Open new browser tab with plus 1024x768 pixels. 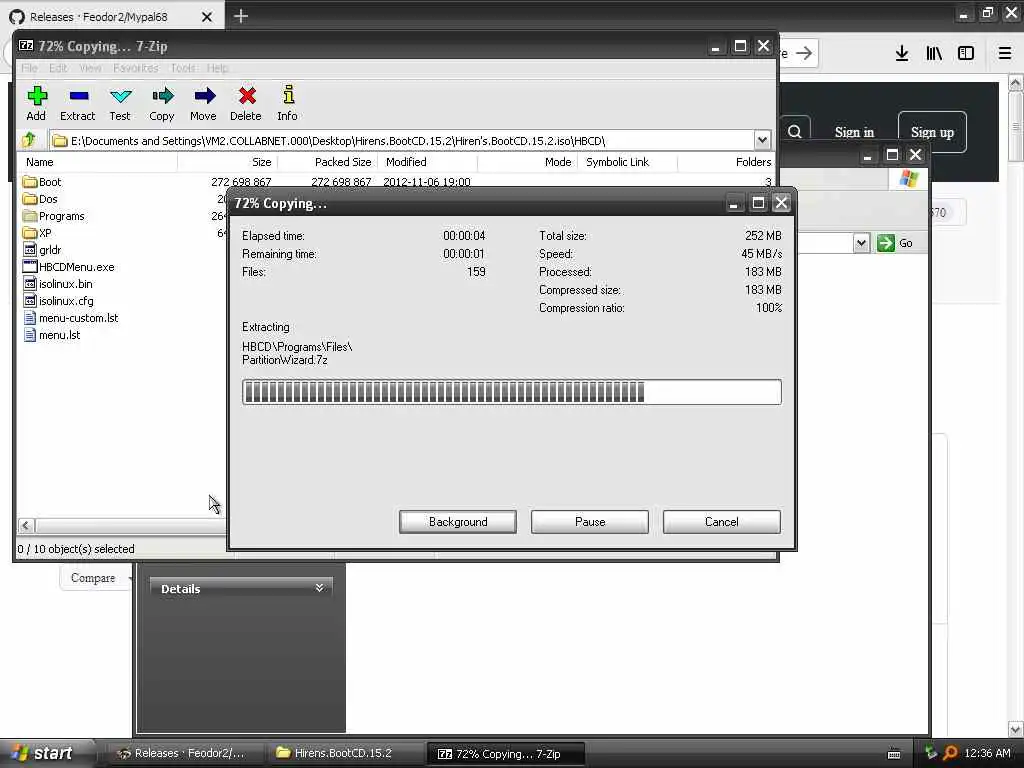241,16
